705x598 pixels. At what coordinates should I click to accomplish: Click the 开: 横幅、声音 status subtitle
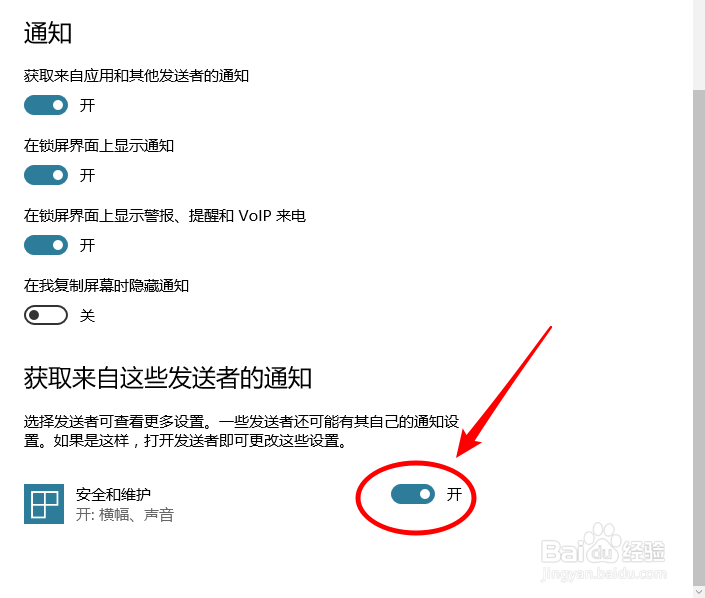[x=125, y=515]
